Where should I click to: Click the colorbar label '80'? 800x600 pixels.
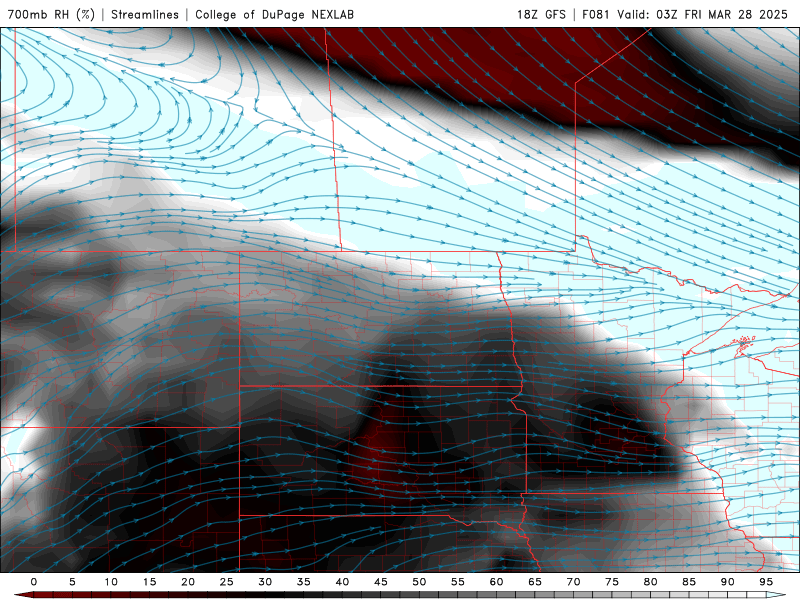[651, 582]
